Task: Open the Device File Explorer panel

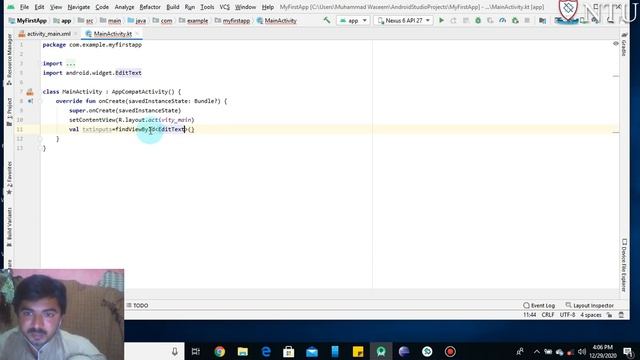Action: [624, 265]
